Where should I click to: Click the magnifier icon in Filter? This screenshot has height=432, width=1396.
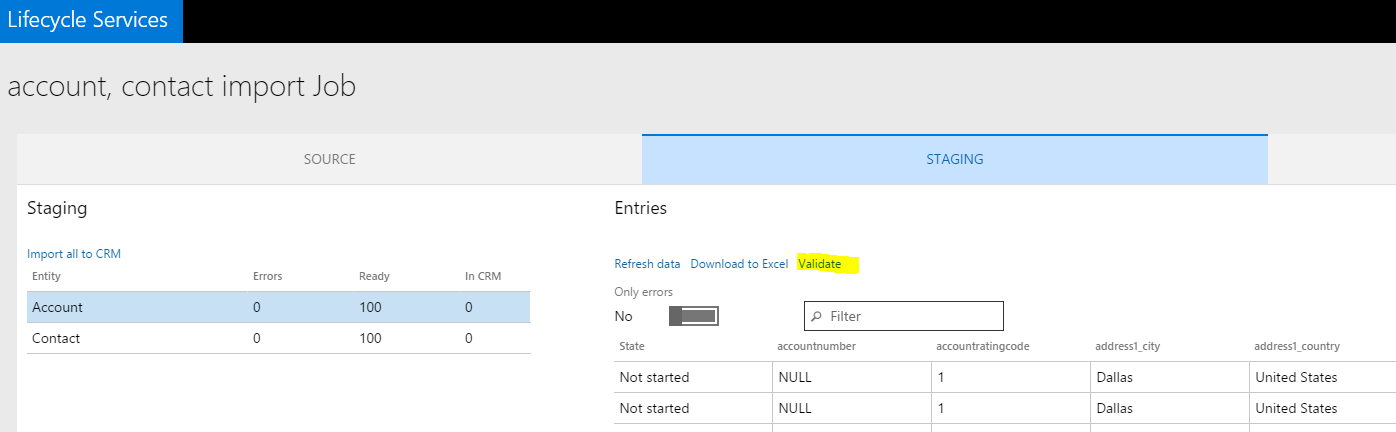[817, 316]
